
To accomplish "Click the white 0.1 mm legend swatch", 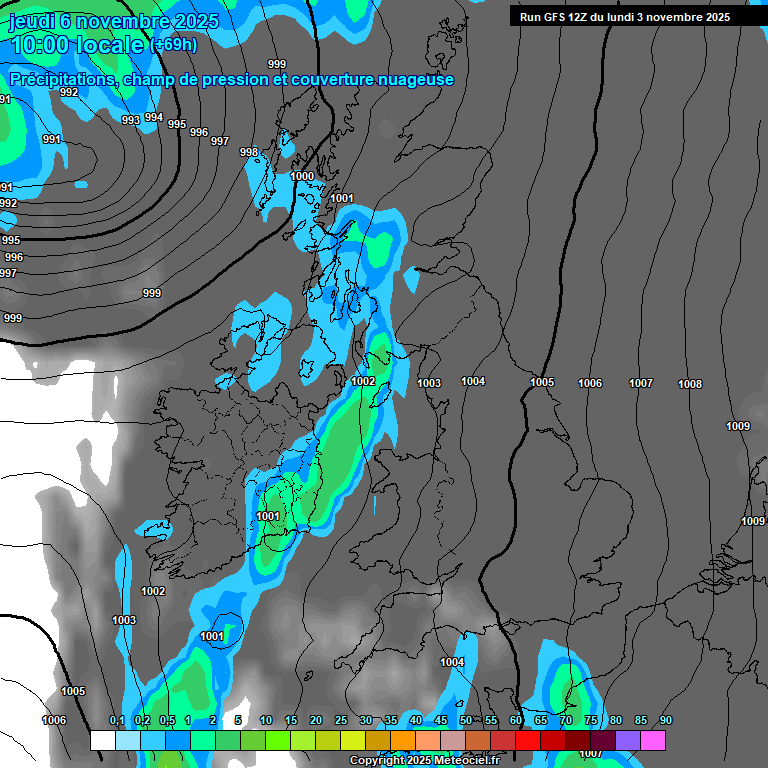I will (102, 741).
